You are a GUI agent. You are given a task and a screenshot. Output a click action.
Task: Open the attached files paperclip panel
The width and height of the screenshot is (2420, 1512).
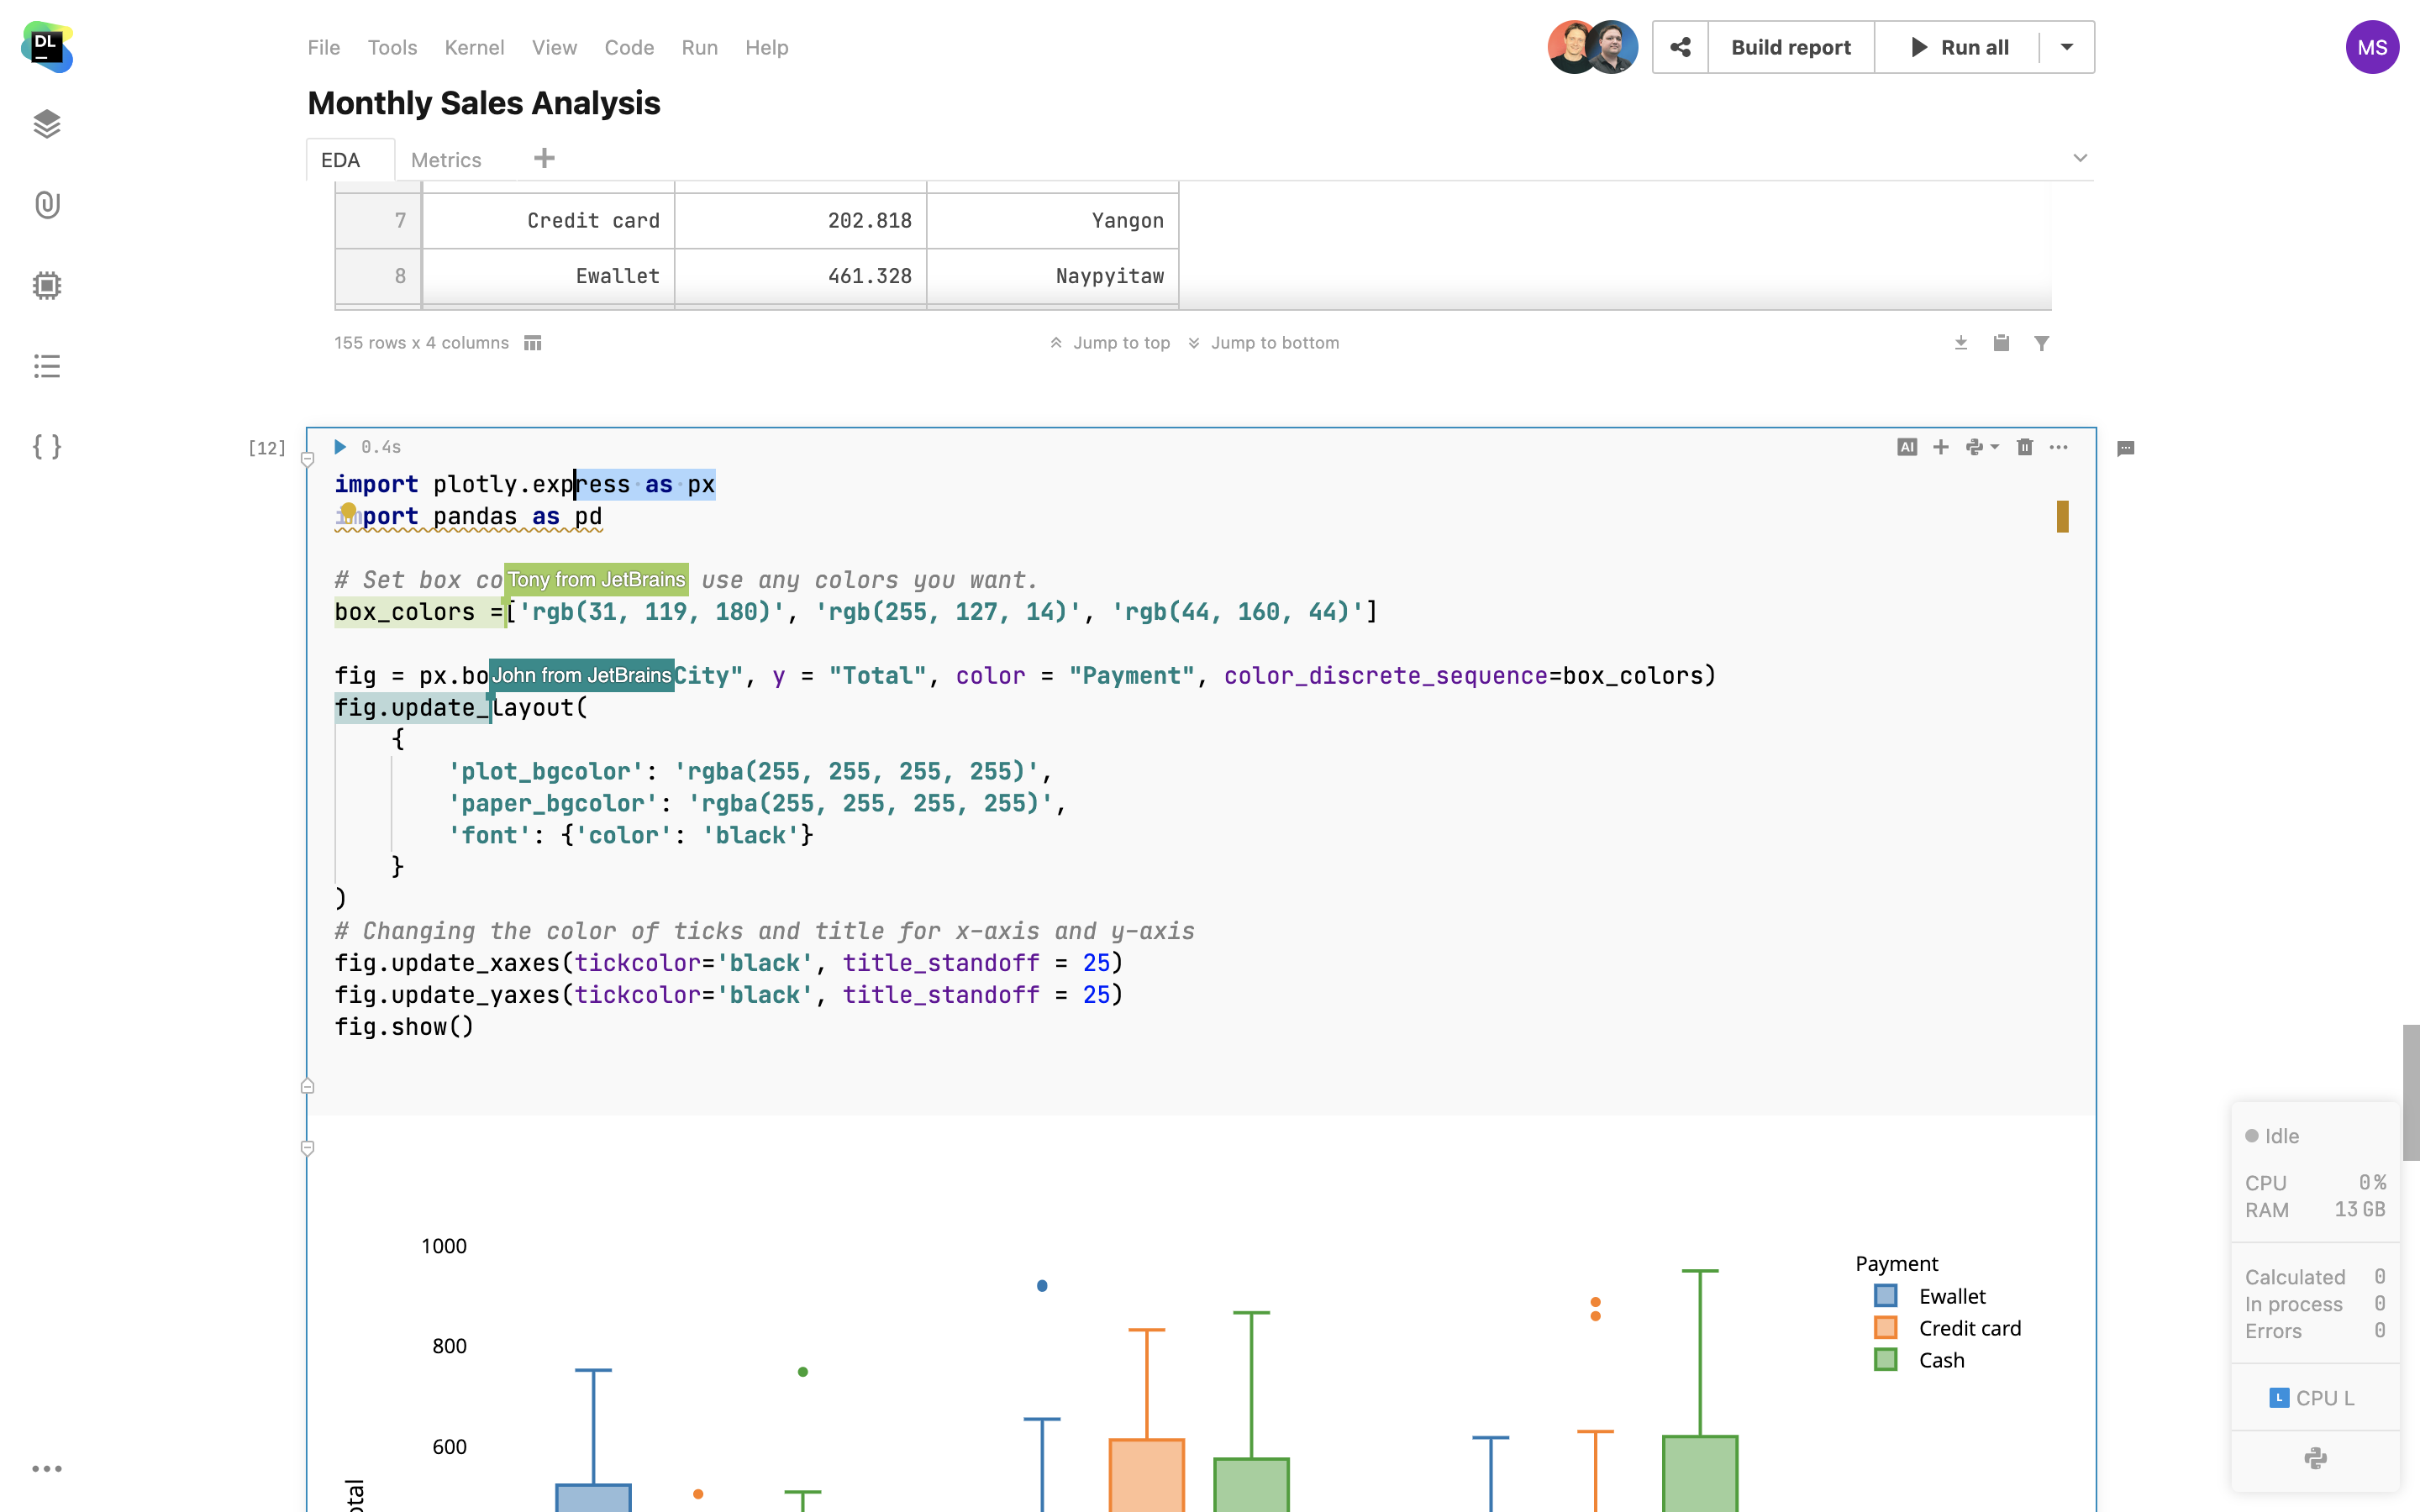(x=47, y=205)
